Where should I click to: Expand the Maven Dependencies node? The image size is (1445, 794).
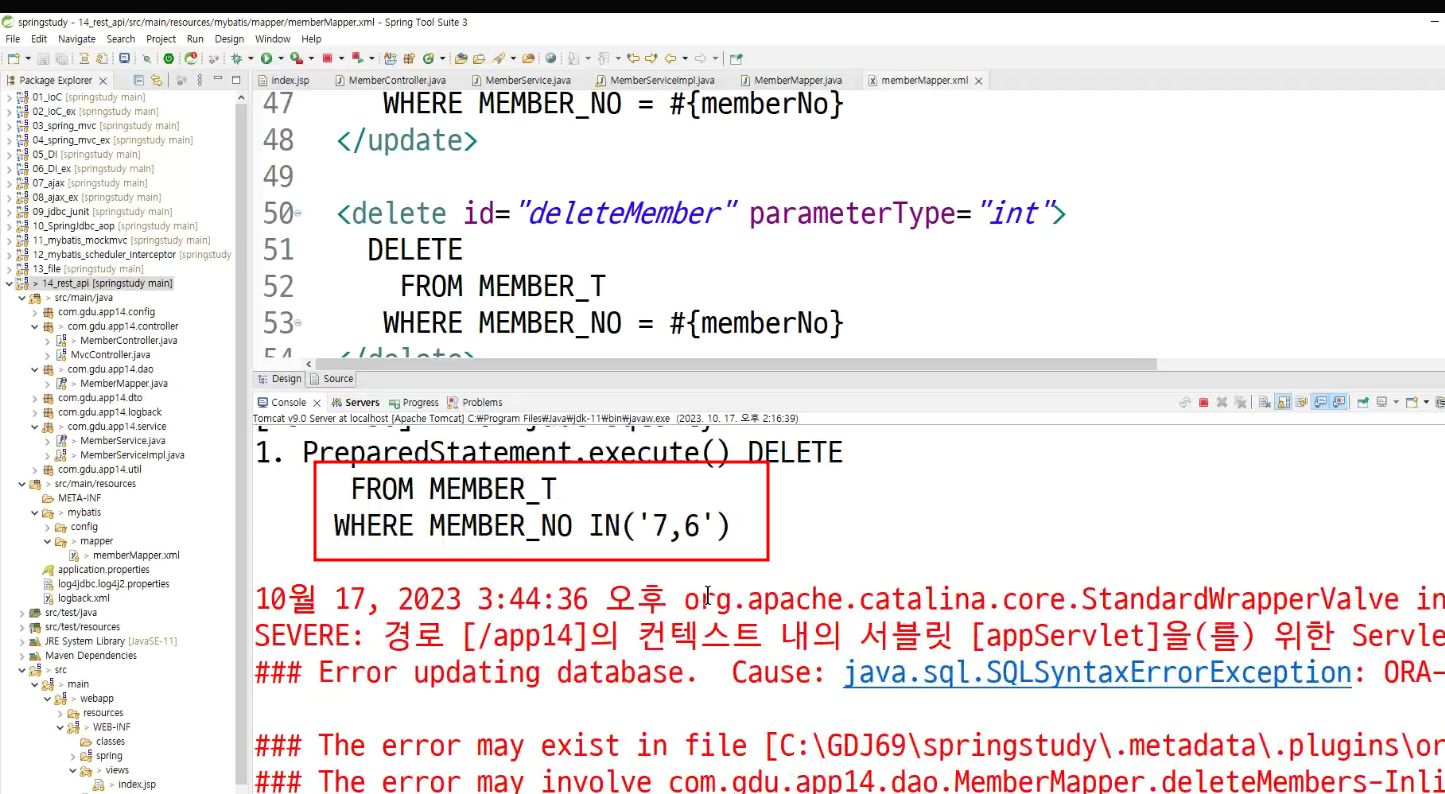(23, 656)
